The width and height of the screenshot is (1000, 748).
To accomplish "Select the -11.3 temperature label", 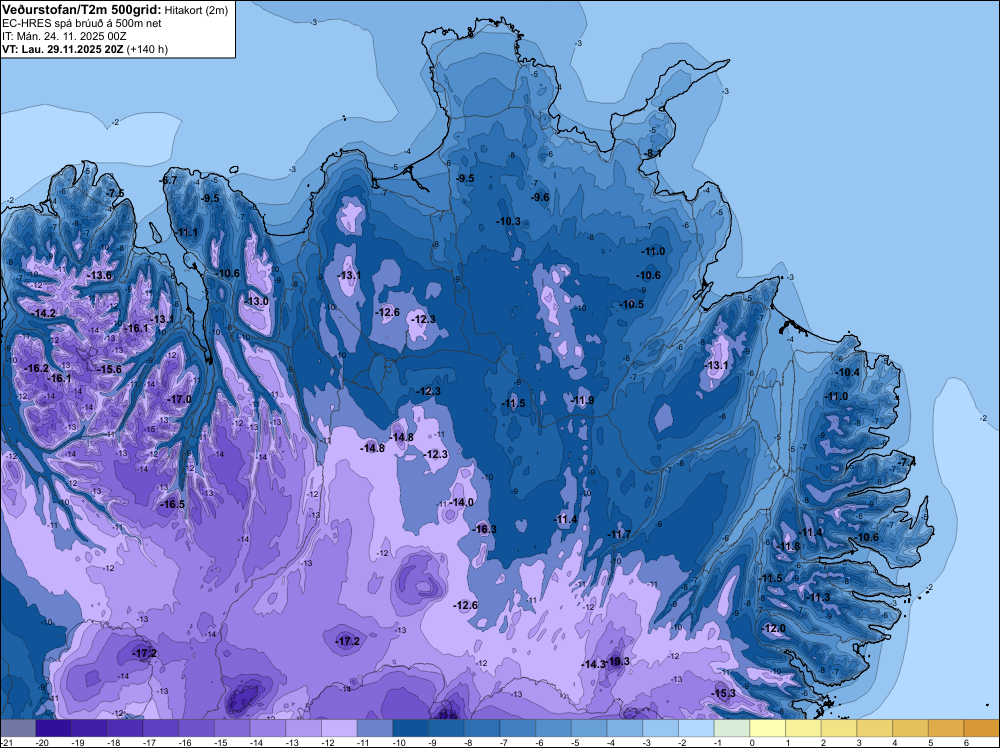I will [x=818, y=598].
